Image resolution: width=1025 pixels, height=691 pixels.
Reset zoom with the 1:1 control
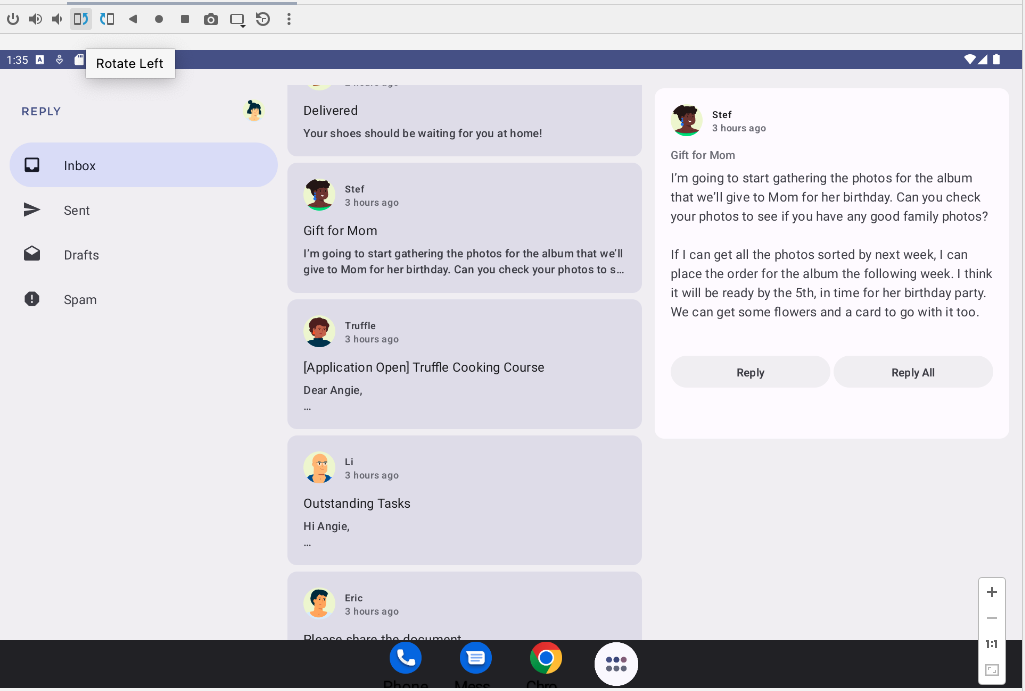coord(991,644)
